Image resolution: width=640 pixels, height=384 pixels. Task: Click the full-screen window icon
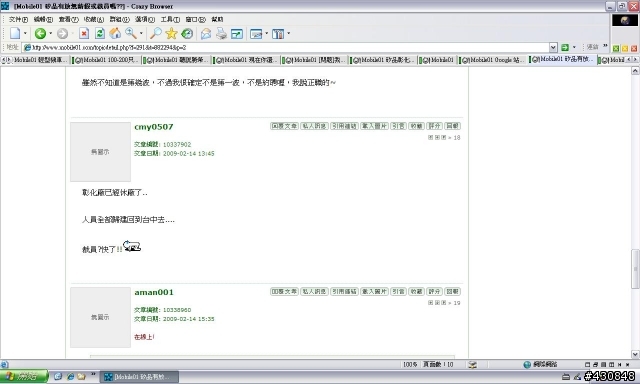[x=237, y=33]
